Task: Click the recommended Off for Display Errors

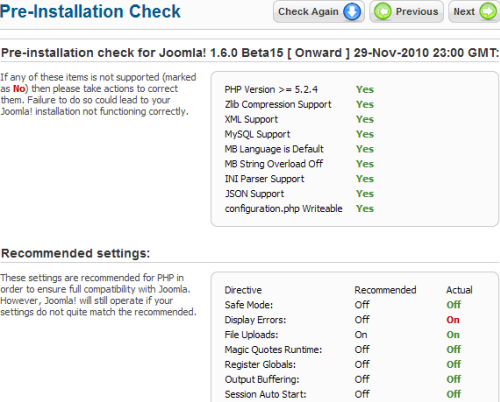Action: pos(362,320)
